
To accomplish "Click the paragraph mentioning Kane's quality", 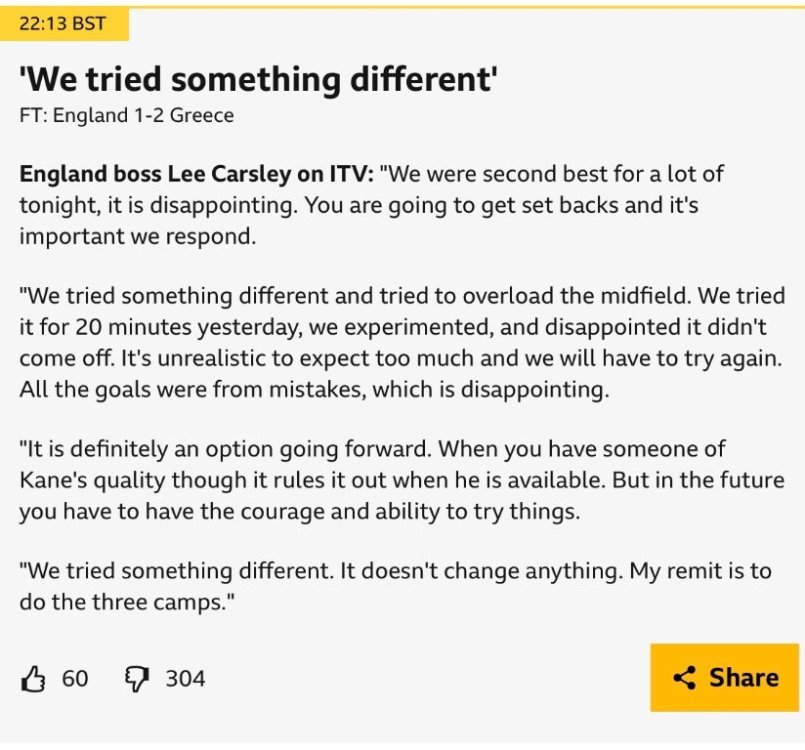I will click(x=400, y=480).
